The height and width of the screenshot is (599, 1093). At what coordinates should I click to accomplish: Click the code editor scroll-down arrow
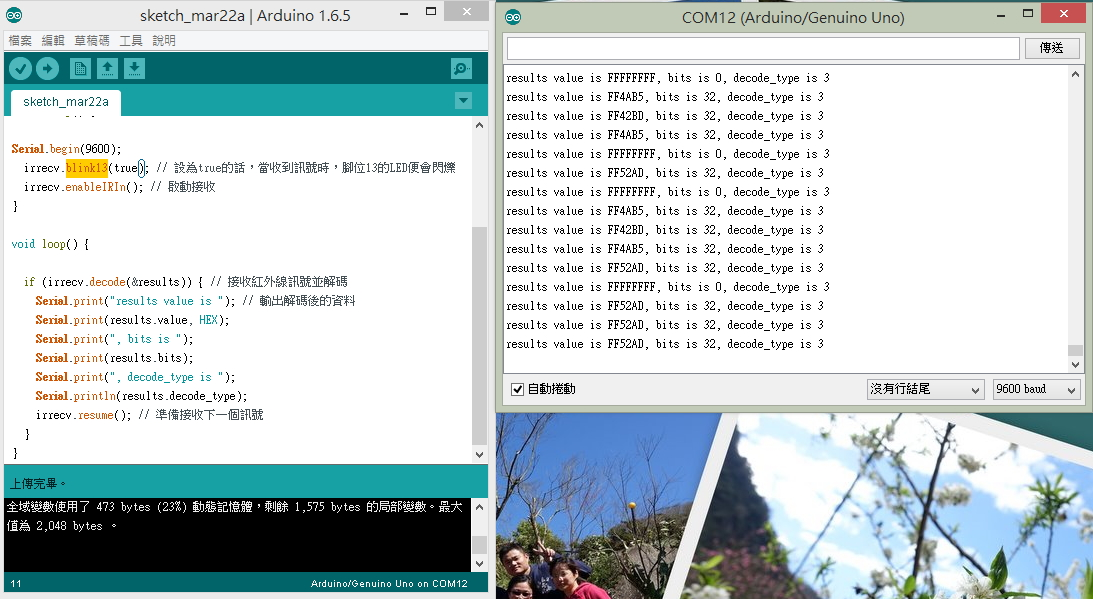point(479,455)
